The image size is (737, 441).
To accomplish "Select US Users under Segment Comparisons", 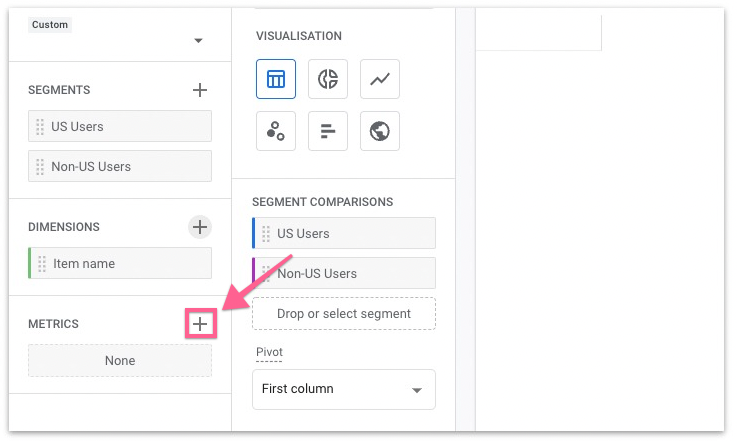I will click(x=344, y=233).
